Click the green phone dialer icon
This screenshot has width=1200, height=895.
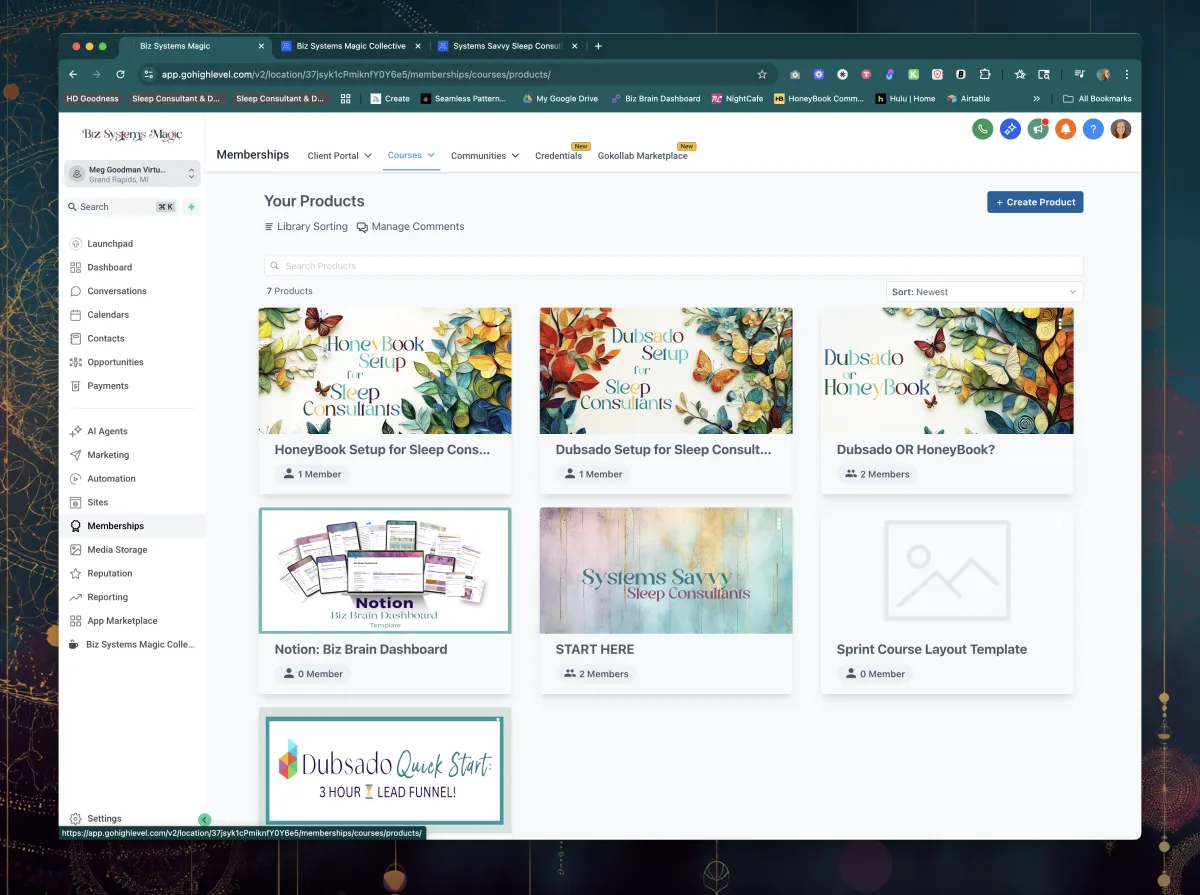click(982, 129)
